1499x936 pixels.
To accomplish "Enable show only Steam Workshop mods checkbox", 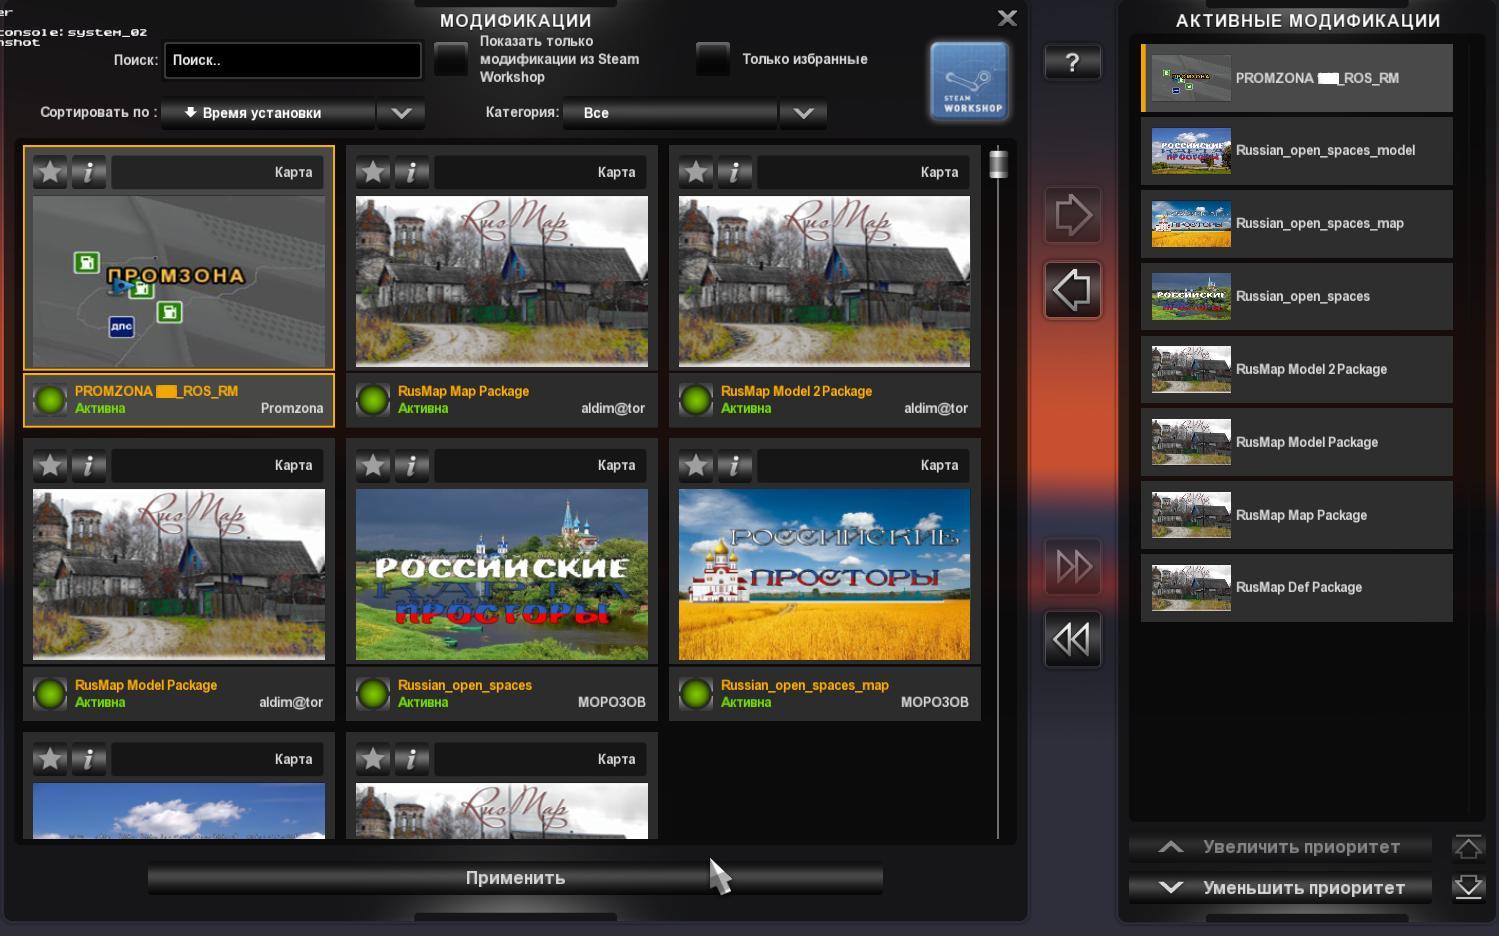I will [451, 59].
